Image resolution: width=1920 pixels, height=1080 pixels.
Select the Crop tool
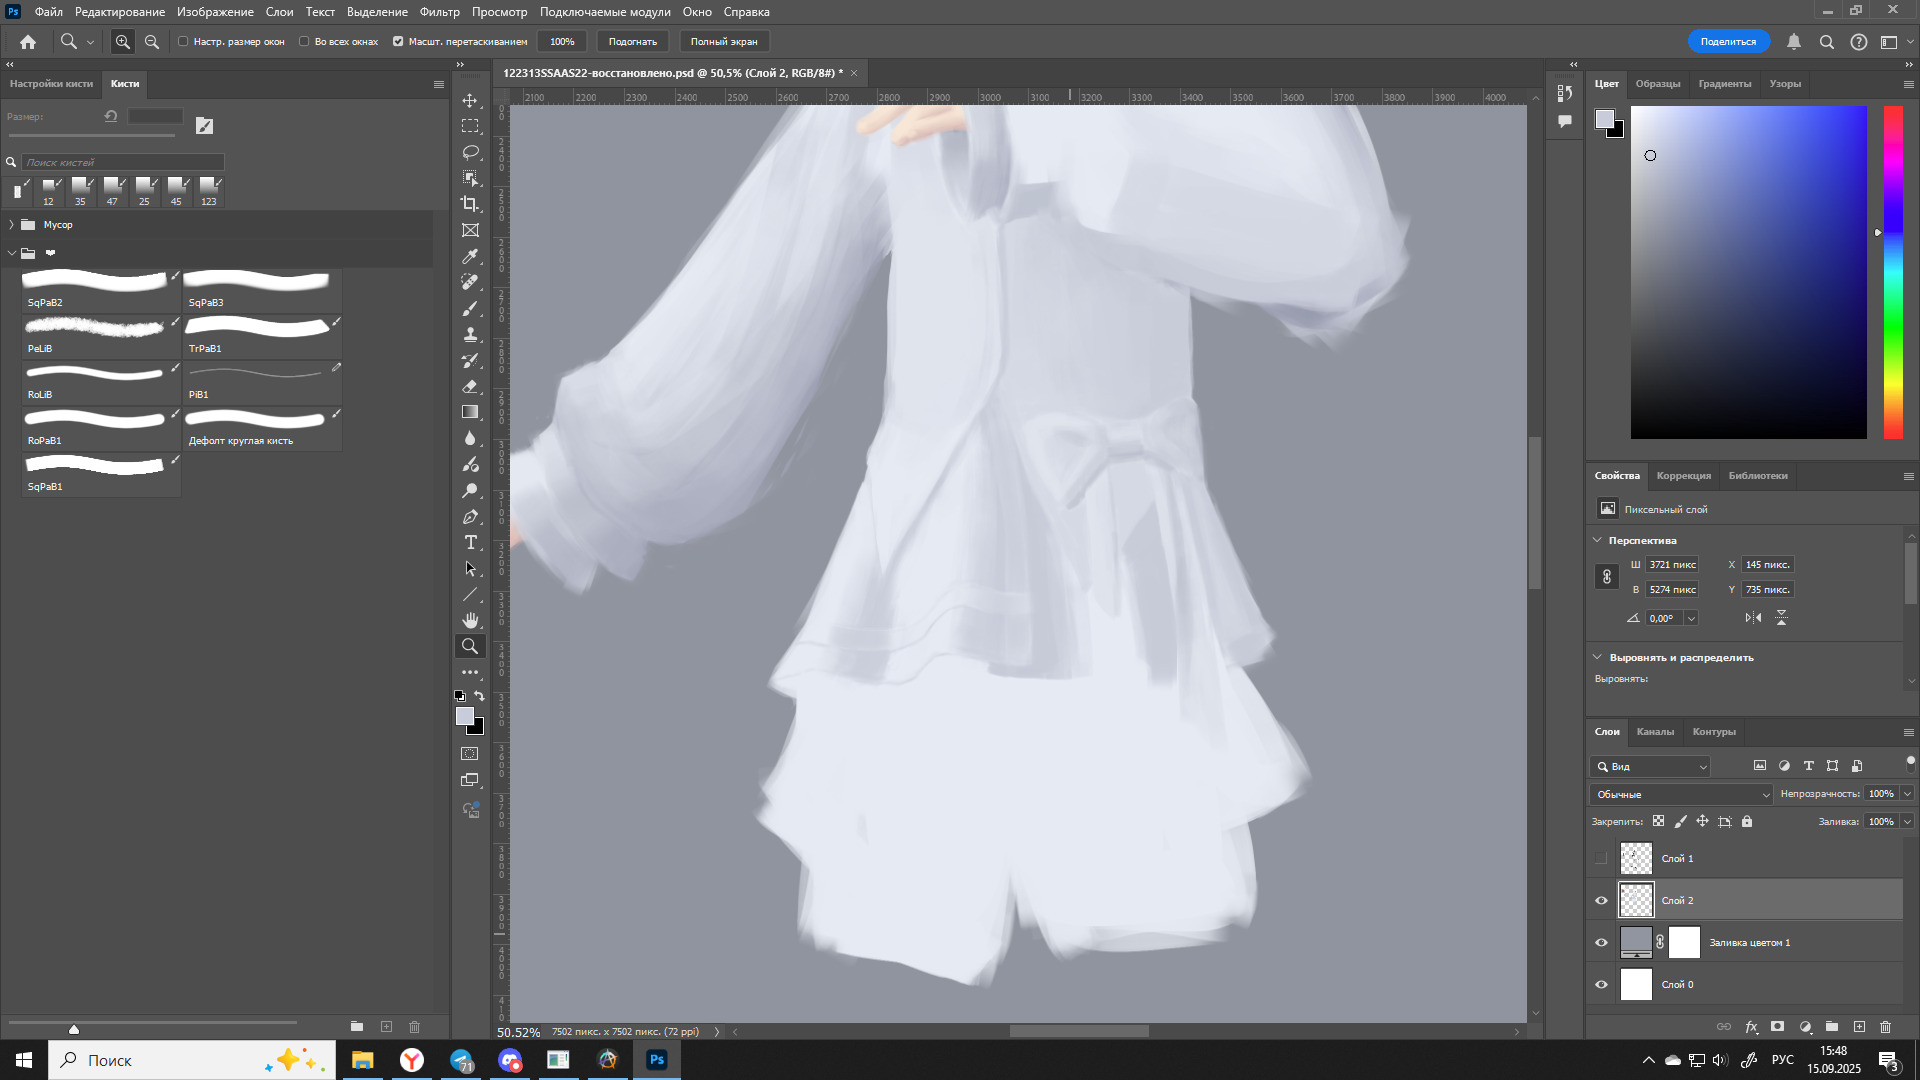pyautogui.click(x=470, y=204)
